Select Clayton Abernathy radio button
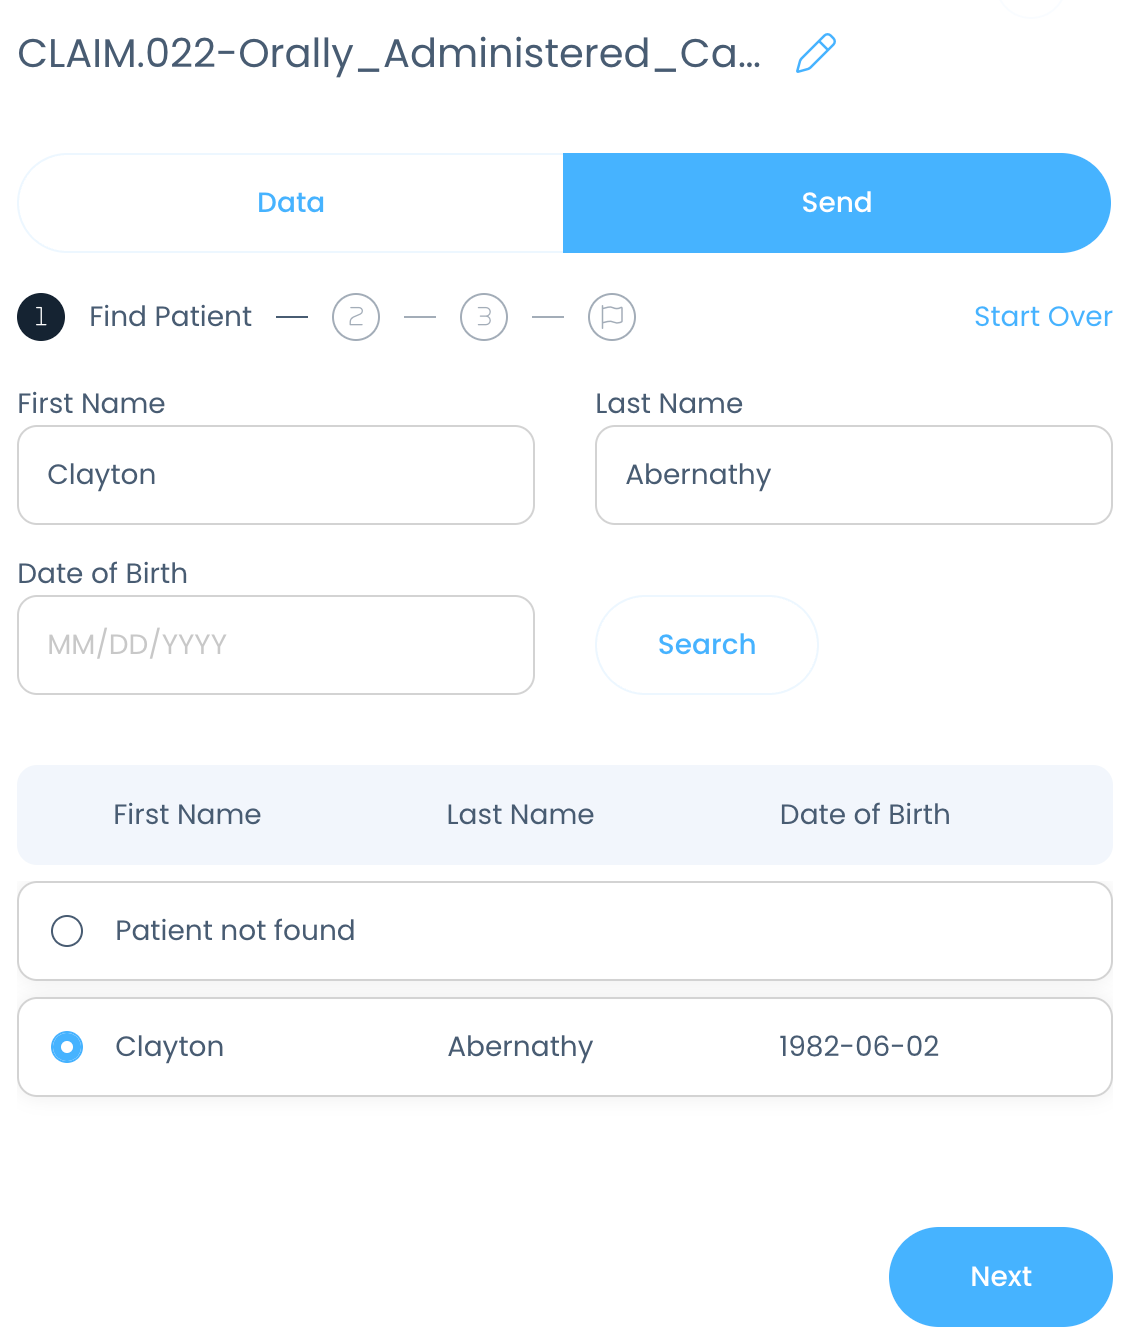The image size is (1138, 1340). tap(67, 1047)
